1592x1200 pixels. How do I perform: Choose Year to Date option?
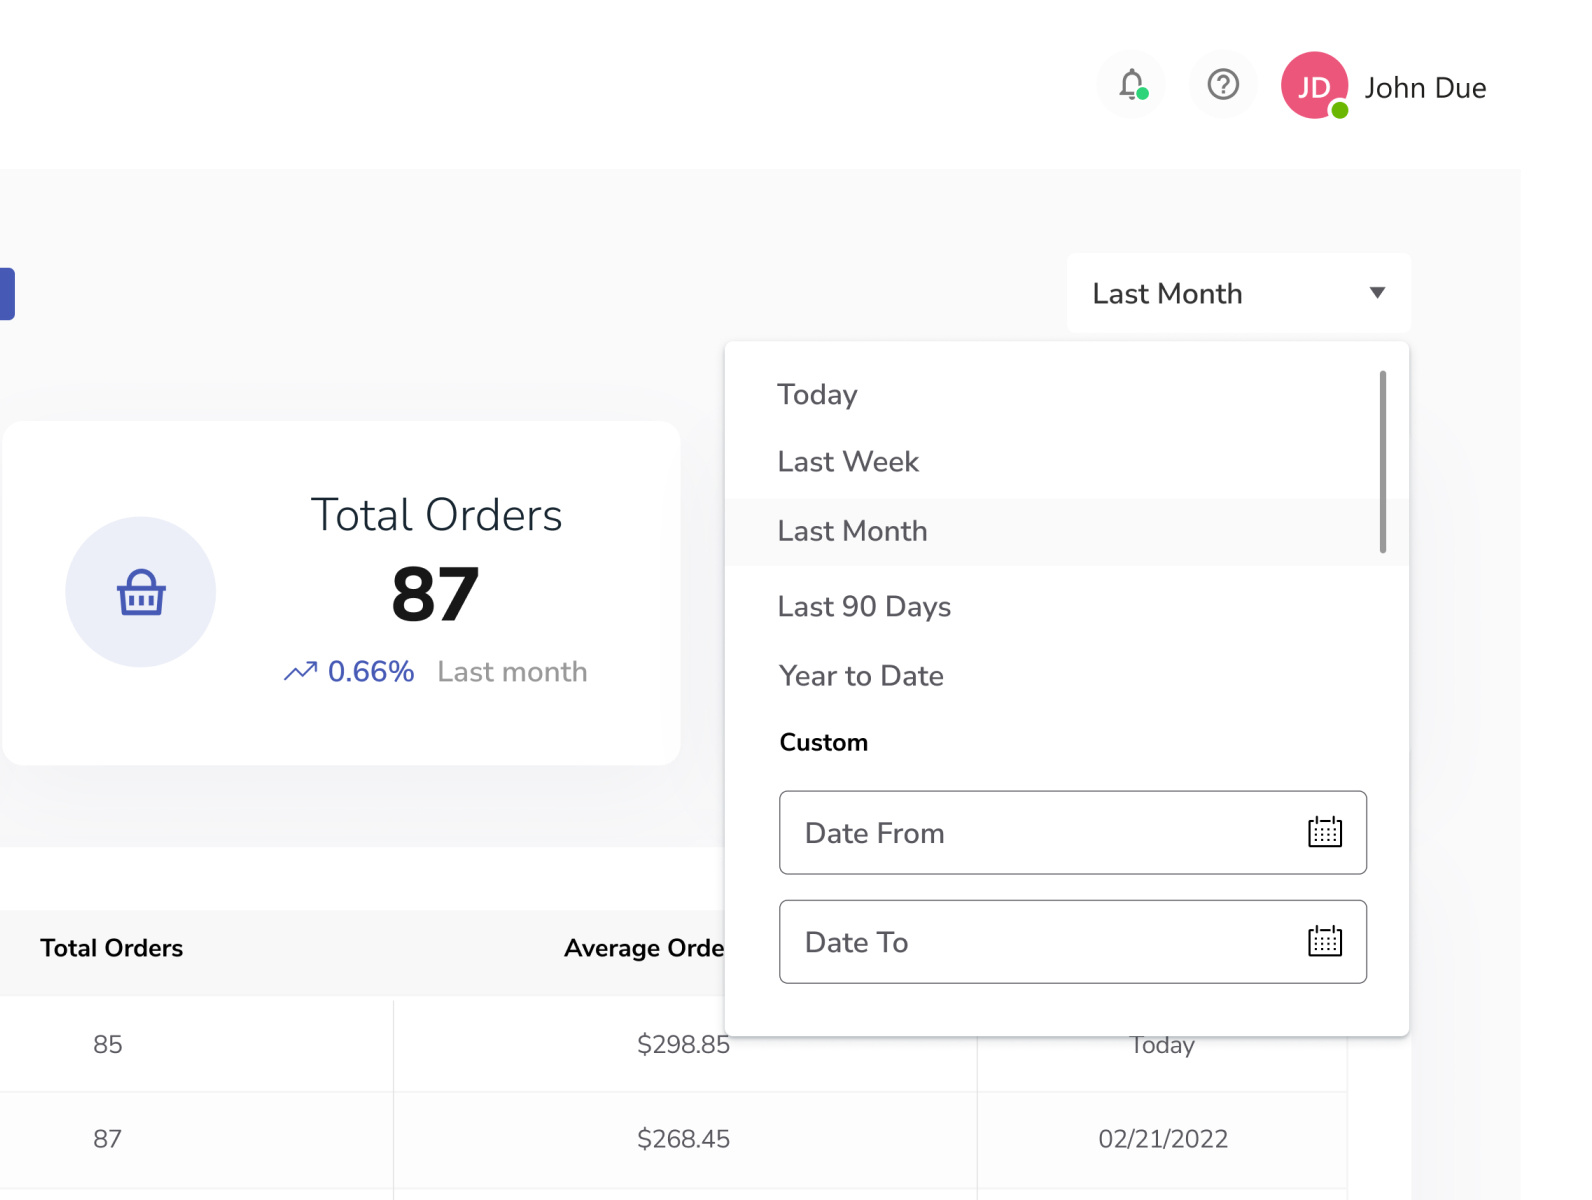pyautogui.click(x=861, y=676)
